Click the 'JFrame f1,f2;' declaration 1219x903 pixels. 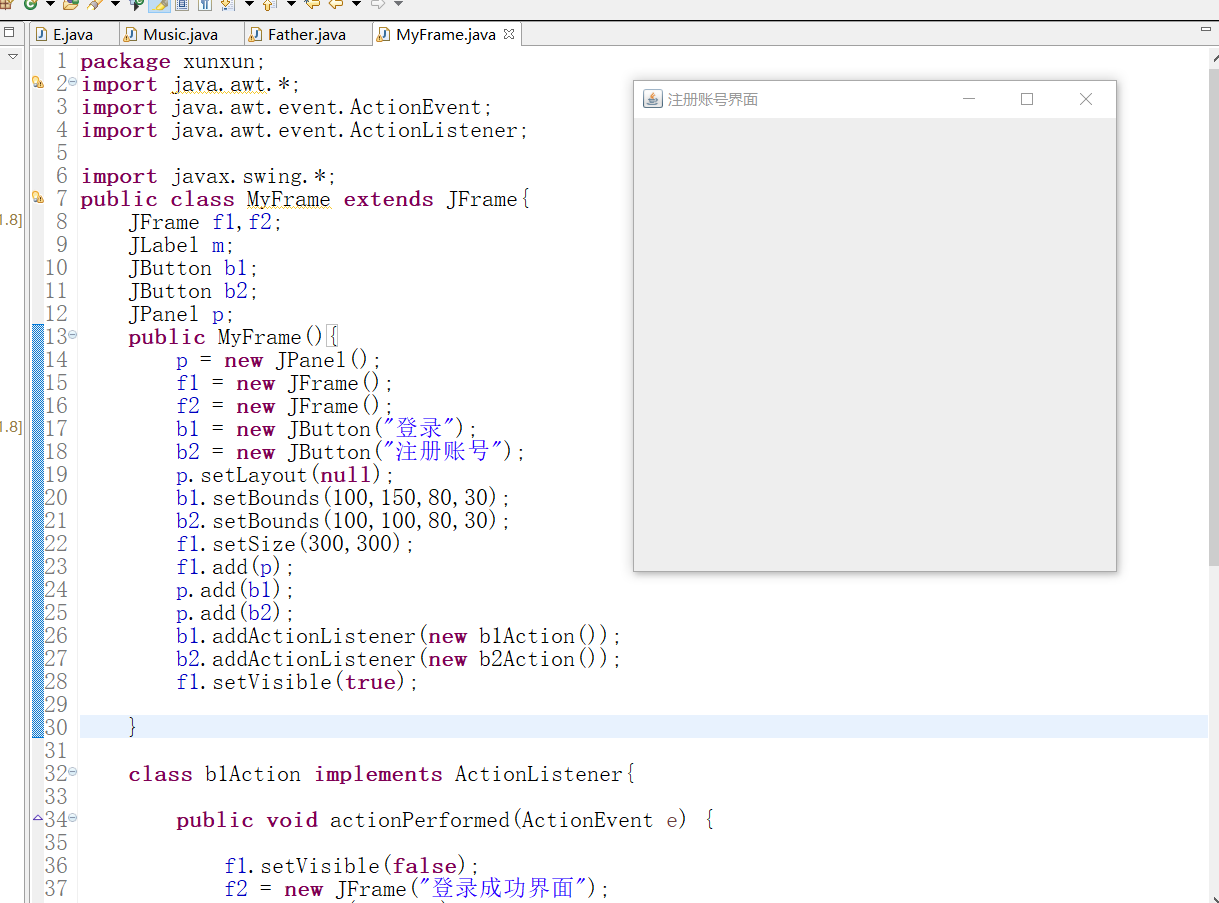pyautogui.click(x=205, y=222)
